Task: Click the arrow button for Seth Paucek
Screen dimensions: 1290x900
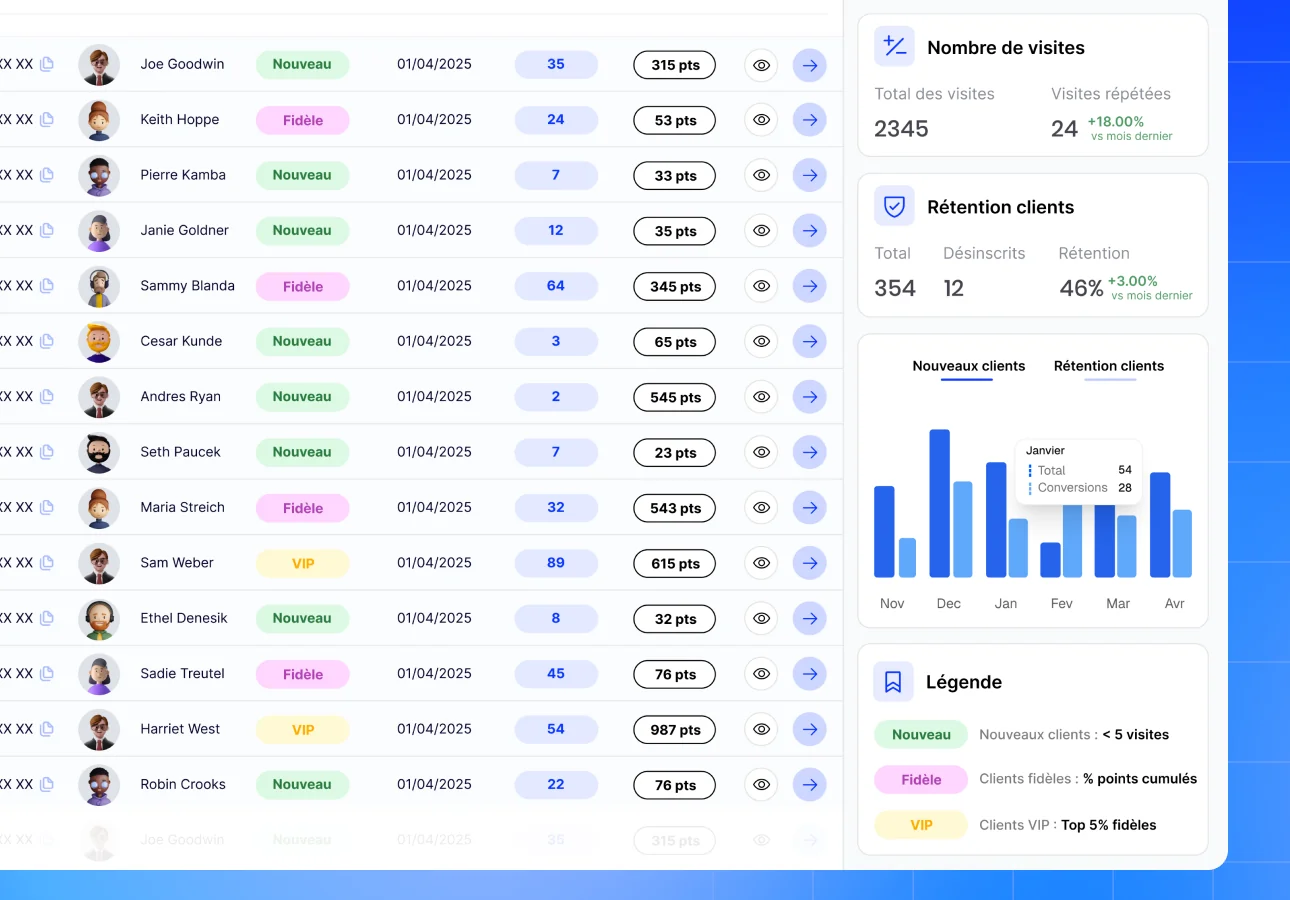Action: pyautogui.click(x=810, y=452)
